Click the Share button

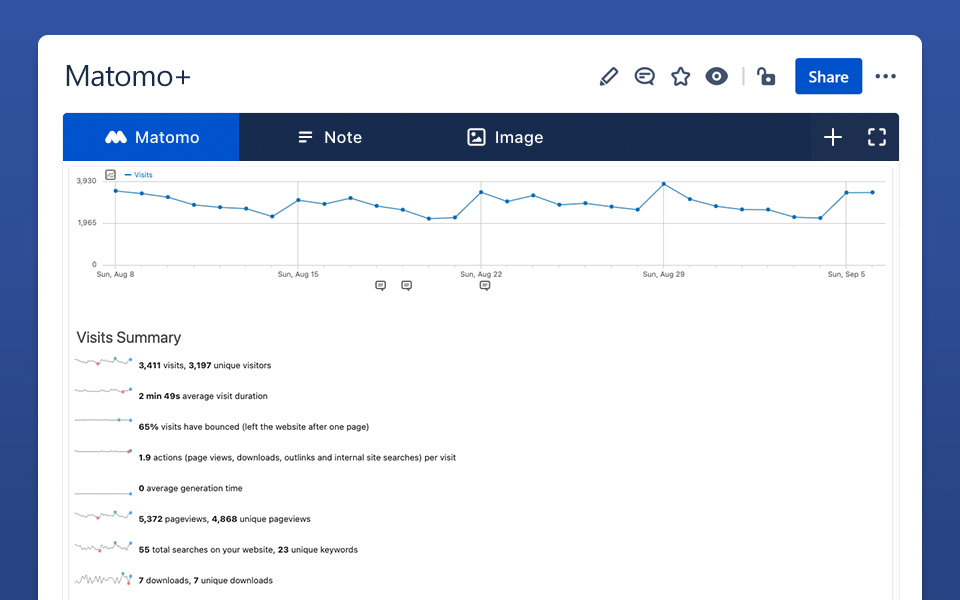tap(828, 77)
